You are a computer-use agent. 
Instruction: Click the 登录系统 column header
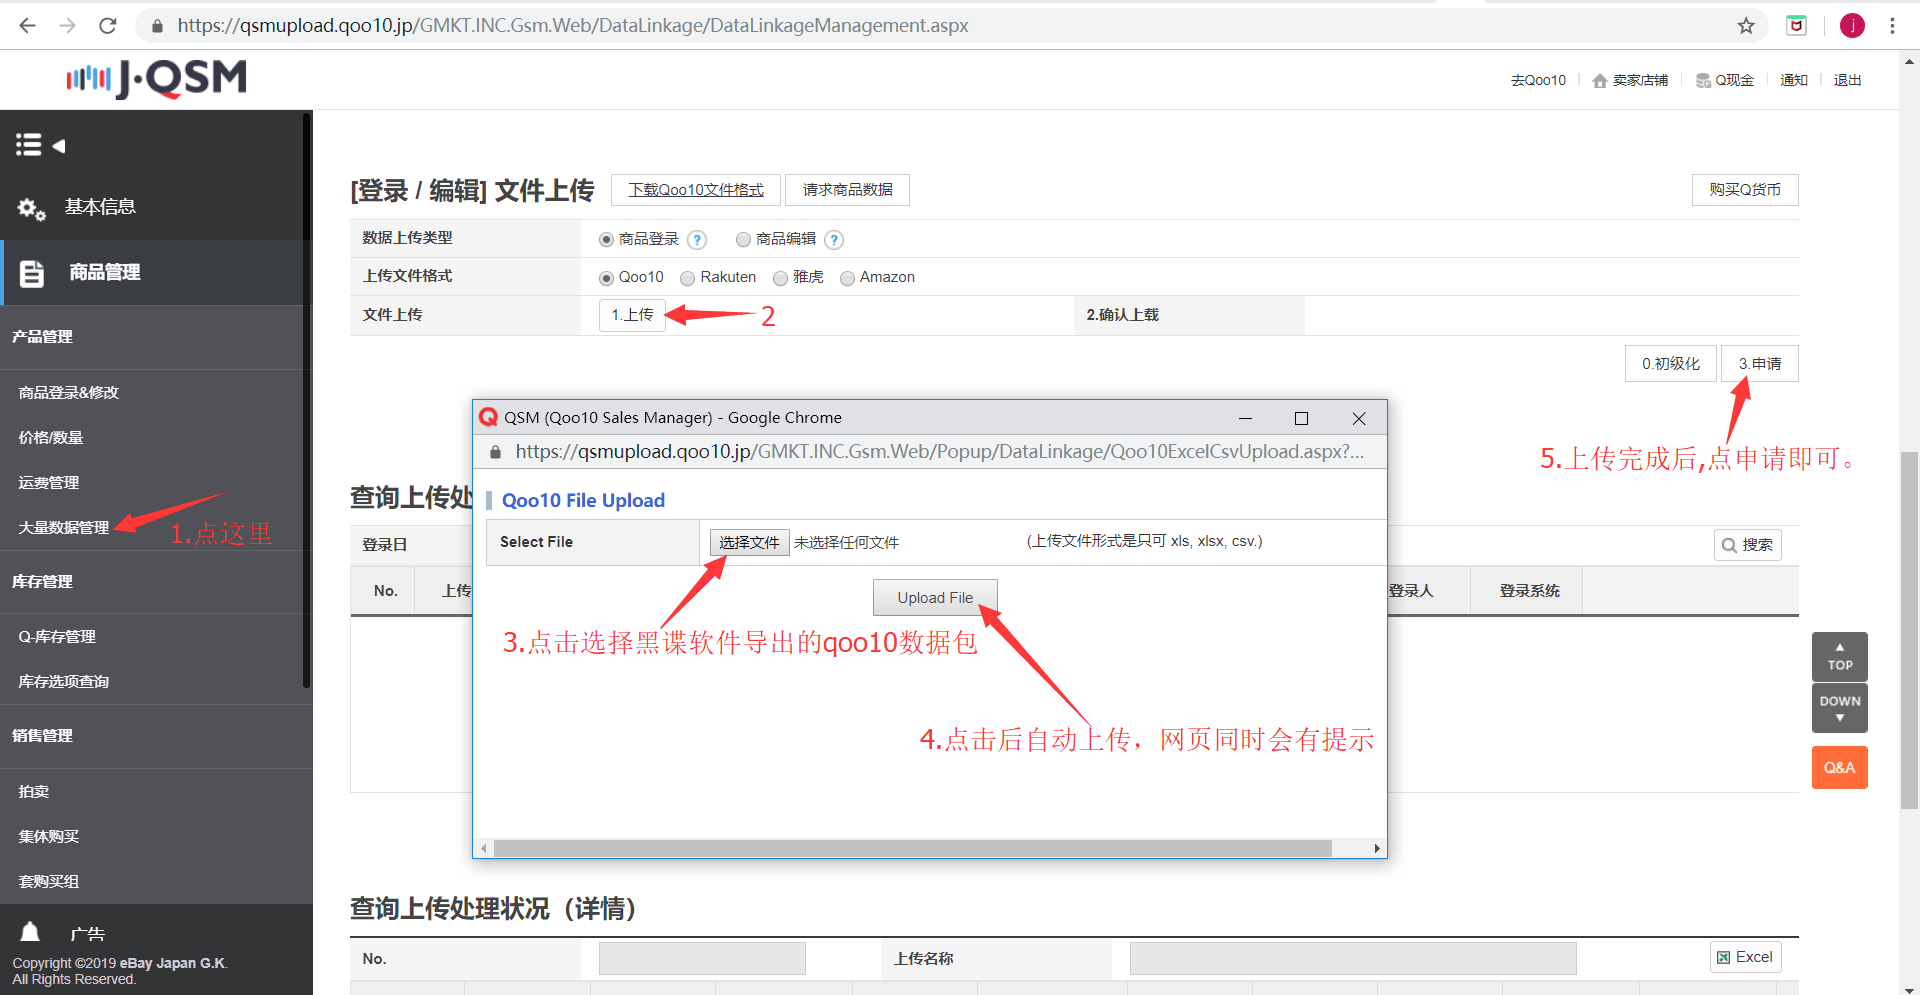1529,591
